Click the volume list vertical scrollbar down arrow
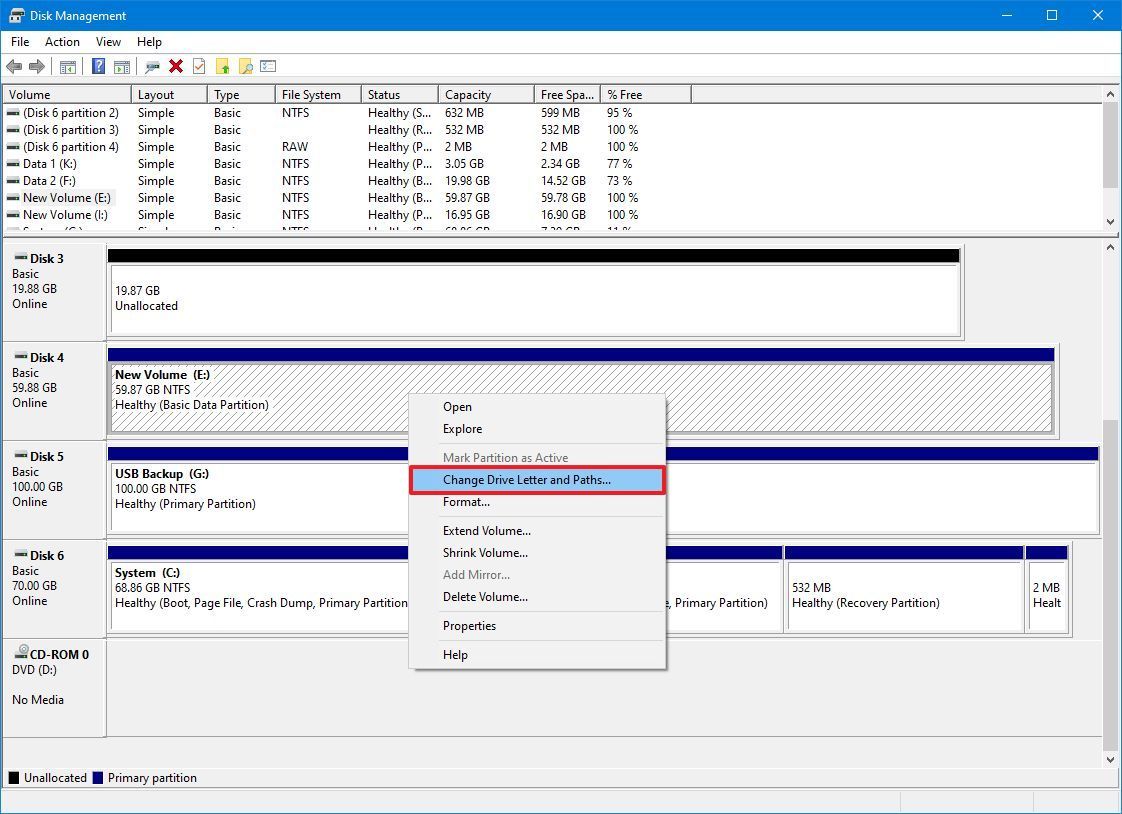1122x814 pixels. (1112, 222)
